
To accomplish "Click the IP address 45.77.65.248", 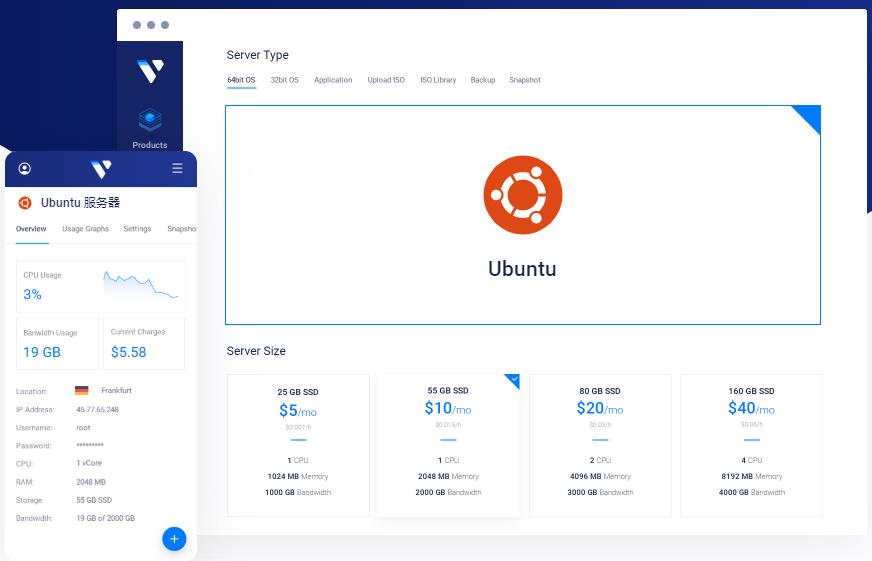I will tap(97, 409).
